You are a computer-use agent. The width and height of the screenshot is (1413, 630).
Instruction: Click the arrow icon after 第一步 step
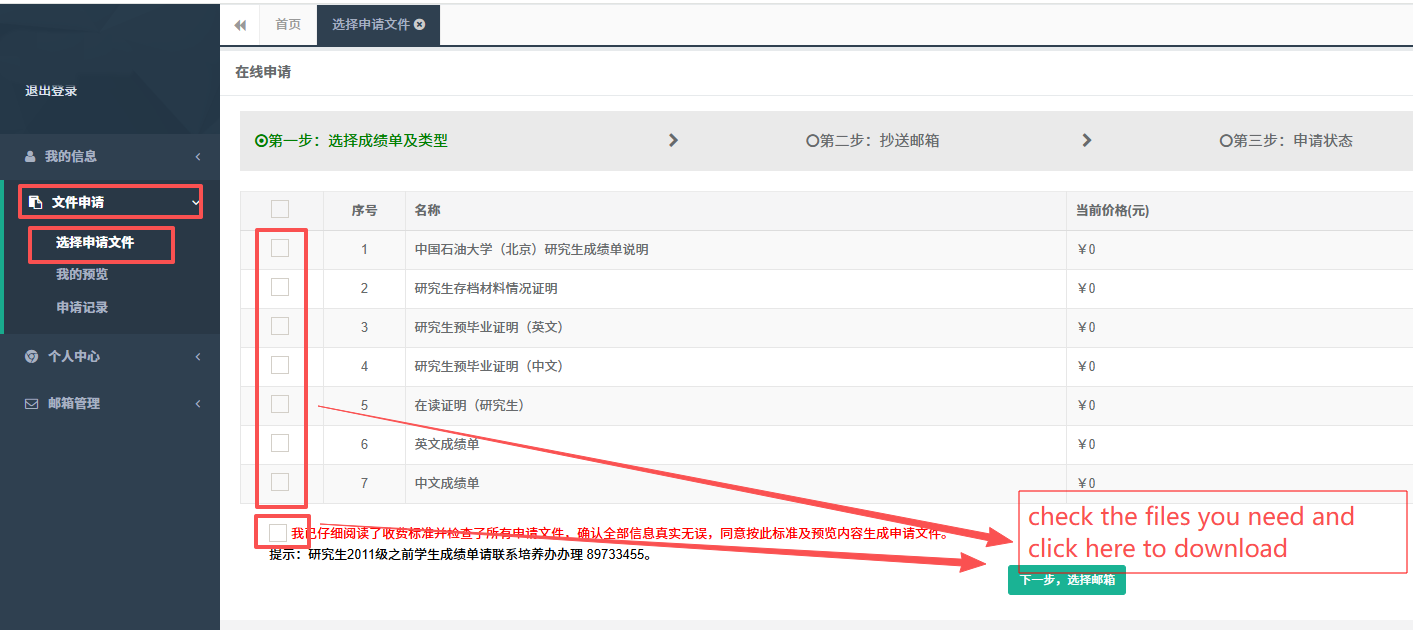click(673, 141)
